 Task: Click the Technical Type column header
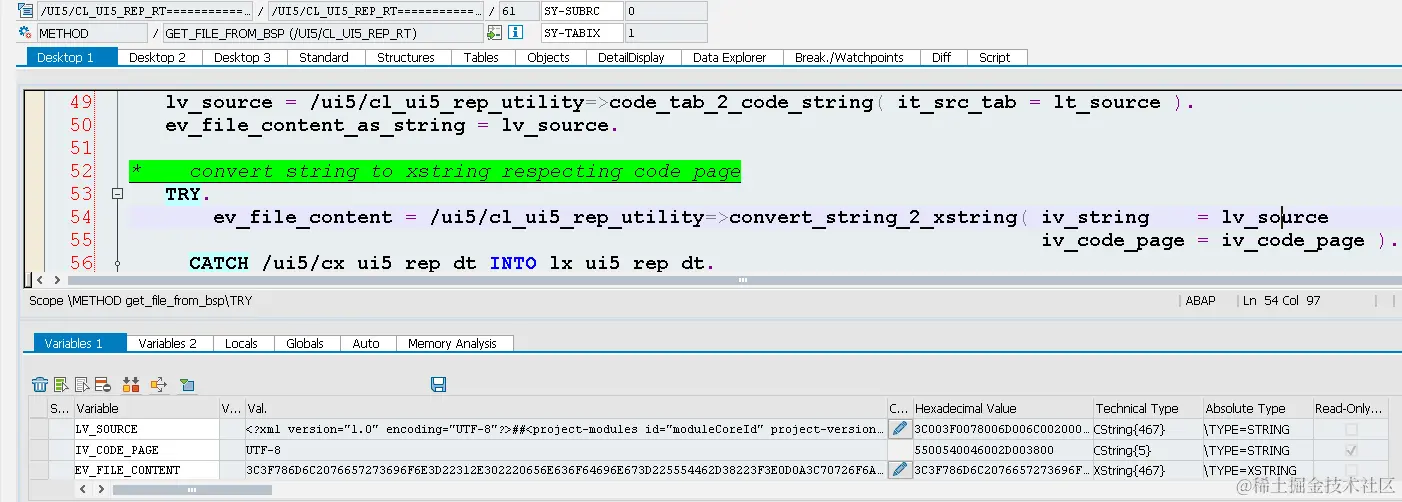point(1146,408)
